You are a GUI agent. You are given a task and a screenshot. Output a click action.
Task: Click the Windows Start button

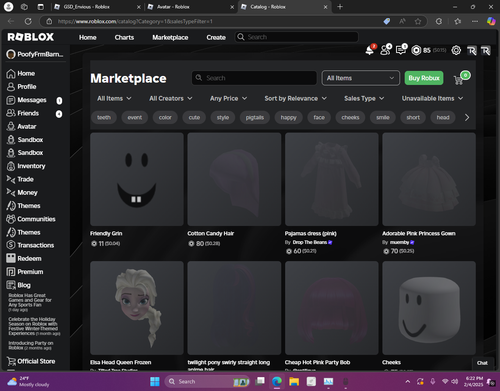tap(155, 381)
